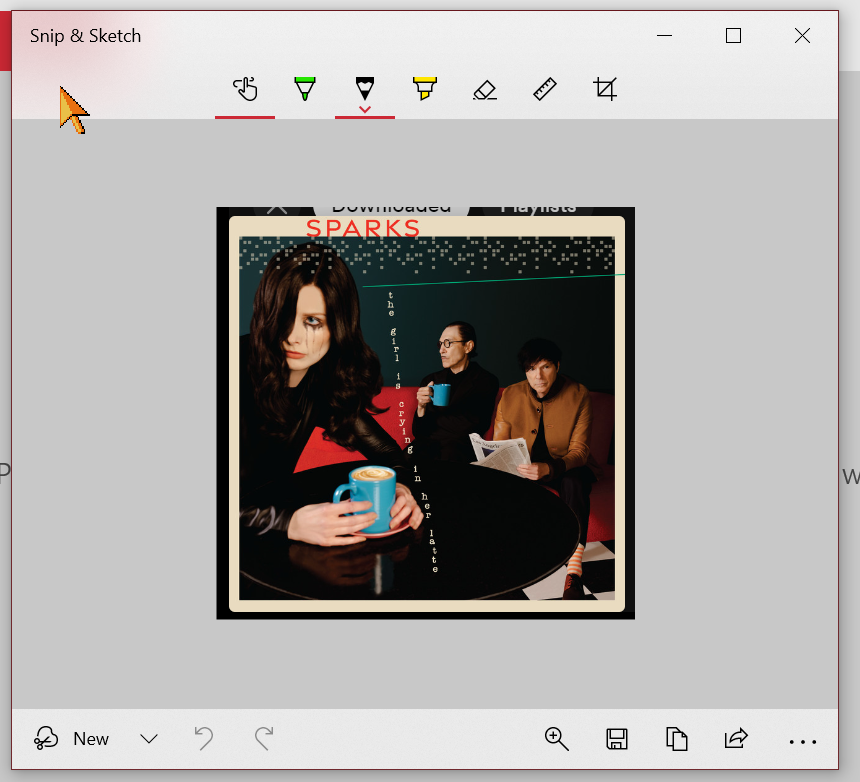Open the ruler tool
Image resolution: width=860 pixels, height=782 pixels.
[544, 89]
